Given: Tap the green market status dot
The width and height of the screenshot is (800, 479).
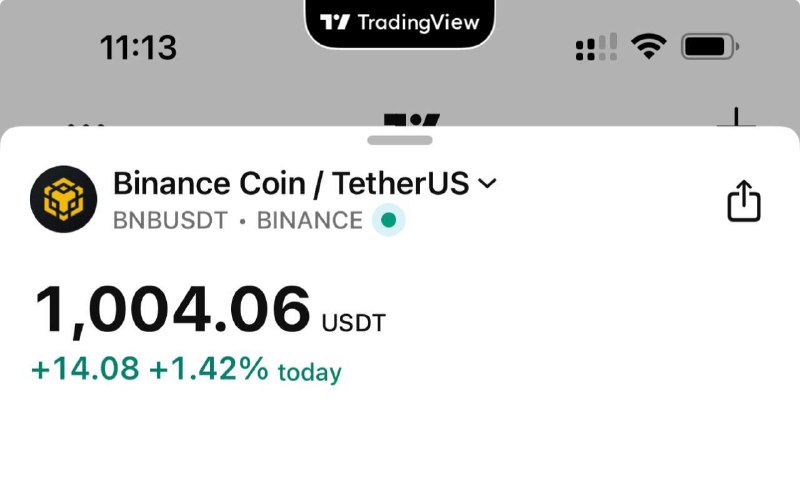Looking at the screenshot, I should [x=389, y=220].
